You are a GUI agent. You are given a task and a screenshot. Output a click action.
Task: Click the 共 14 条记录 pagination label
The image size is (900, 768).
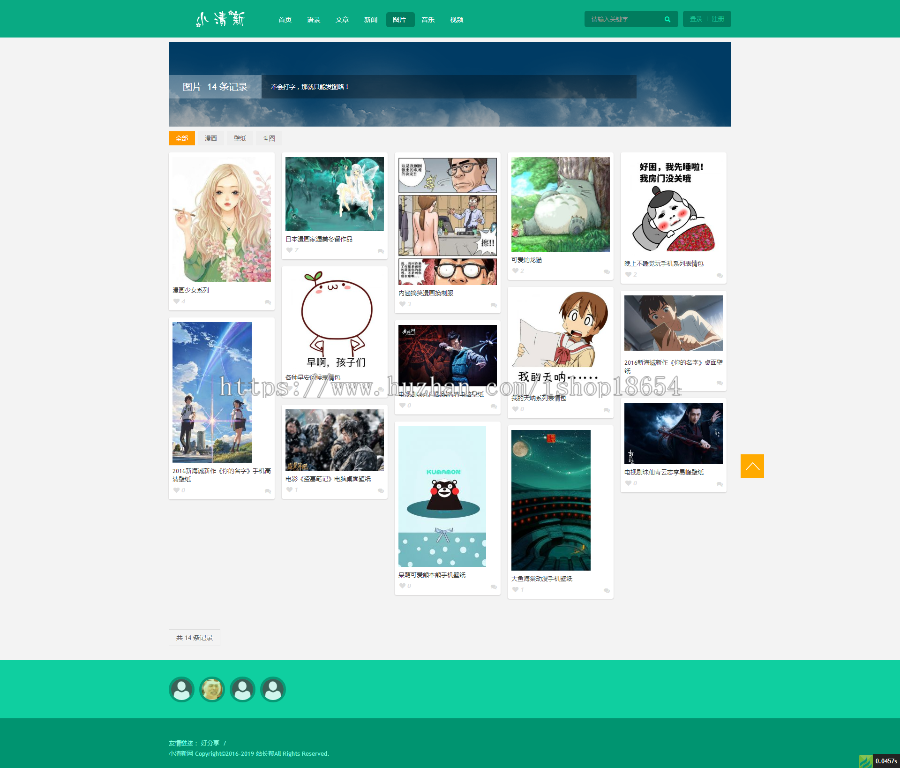(x=194, y=638)
